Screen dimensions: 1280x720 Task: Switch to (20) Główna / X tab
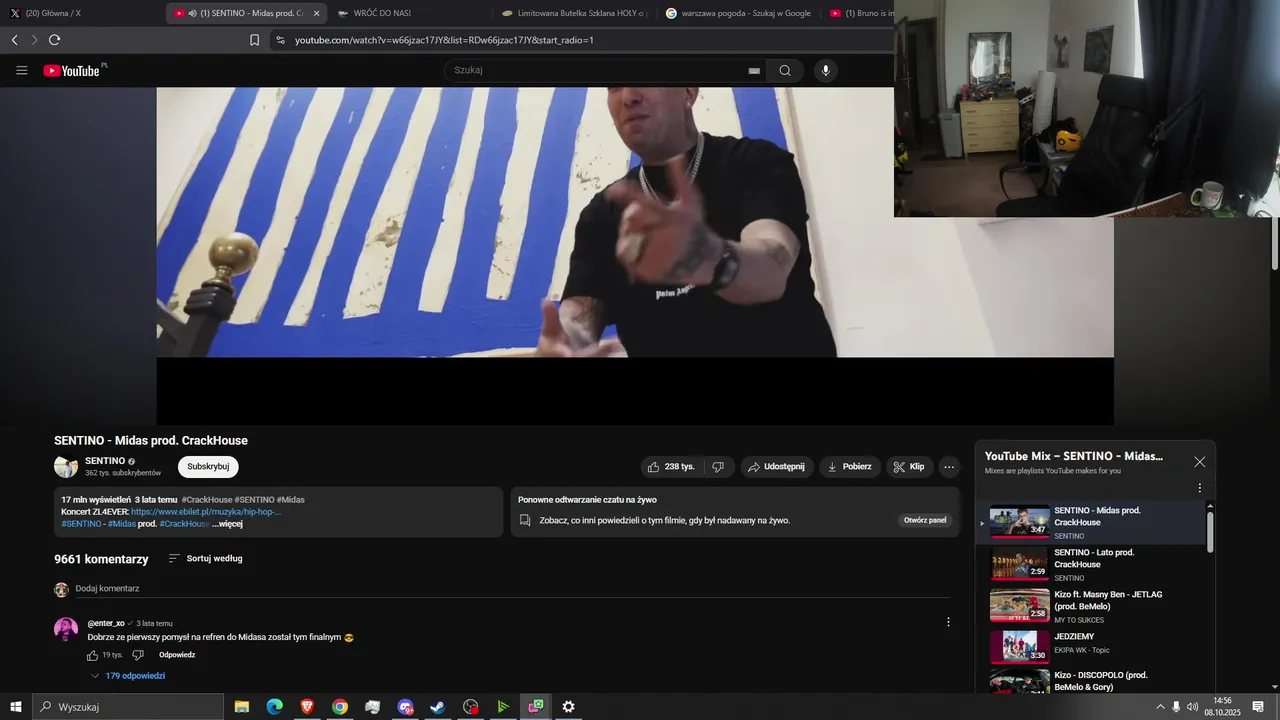pos(81,13)
